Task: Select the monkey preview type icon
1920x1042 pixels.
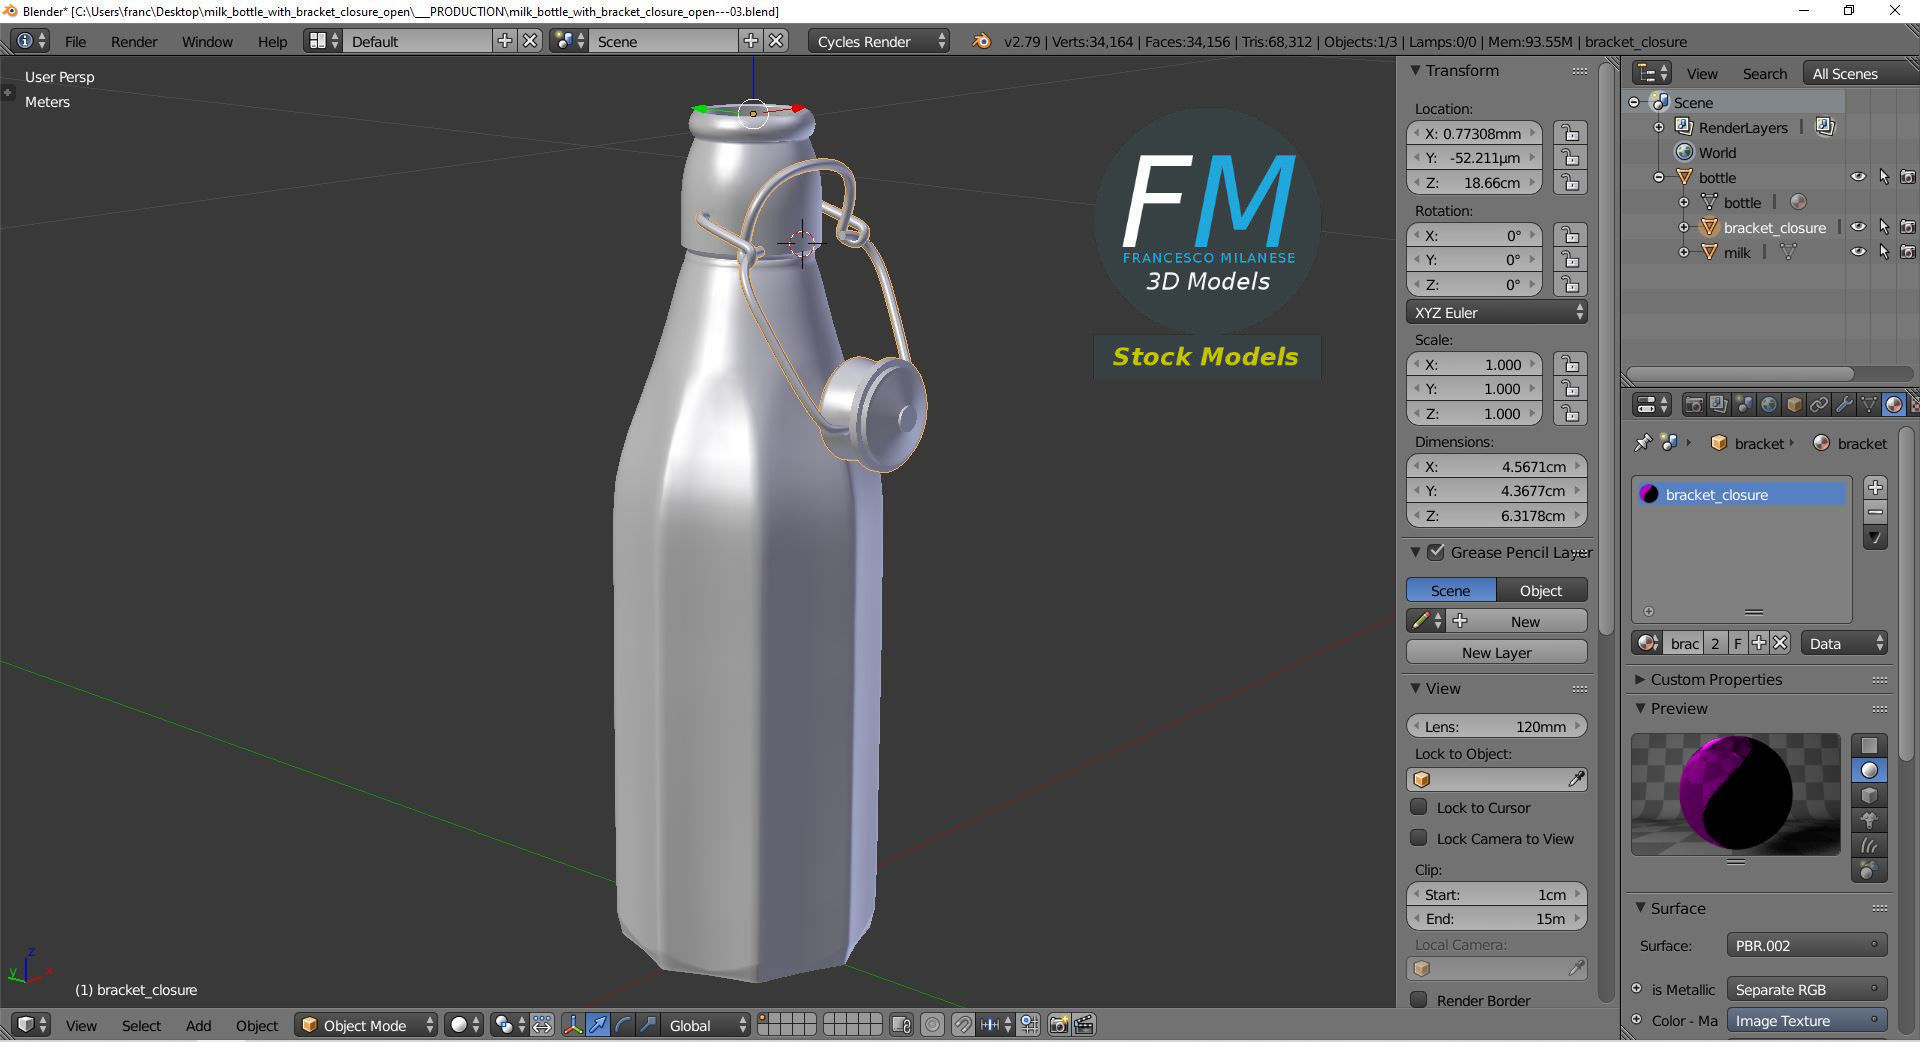Action: [1869, 821]
